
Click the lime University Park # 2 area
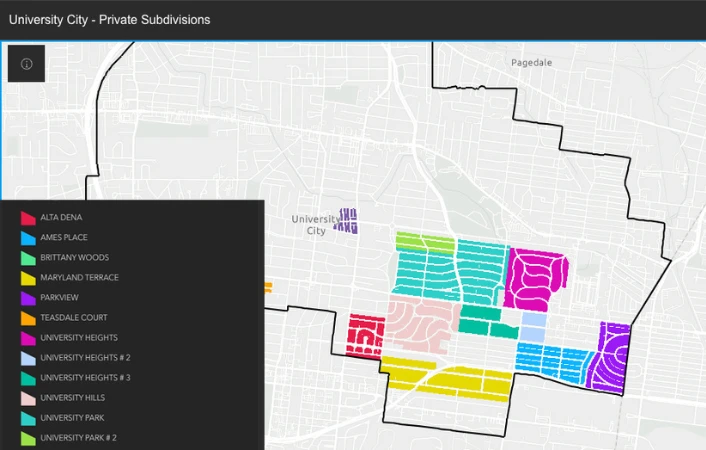425,242
